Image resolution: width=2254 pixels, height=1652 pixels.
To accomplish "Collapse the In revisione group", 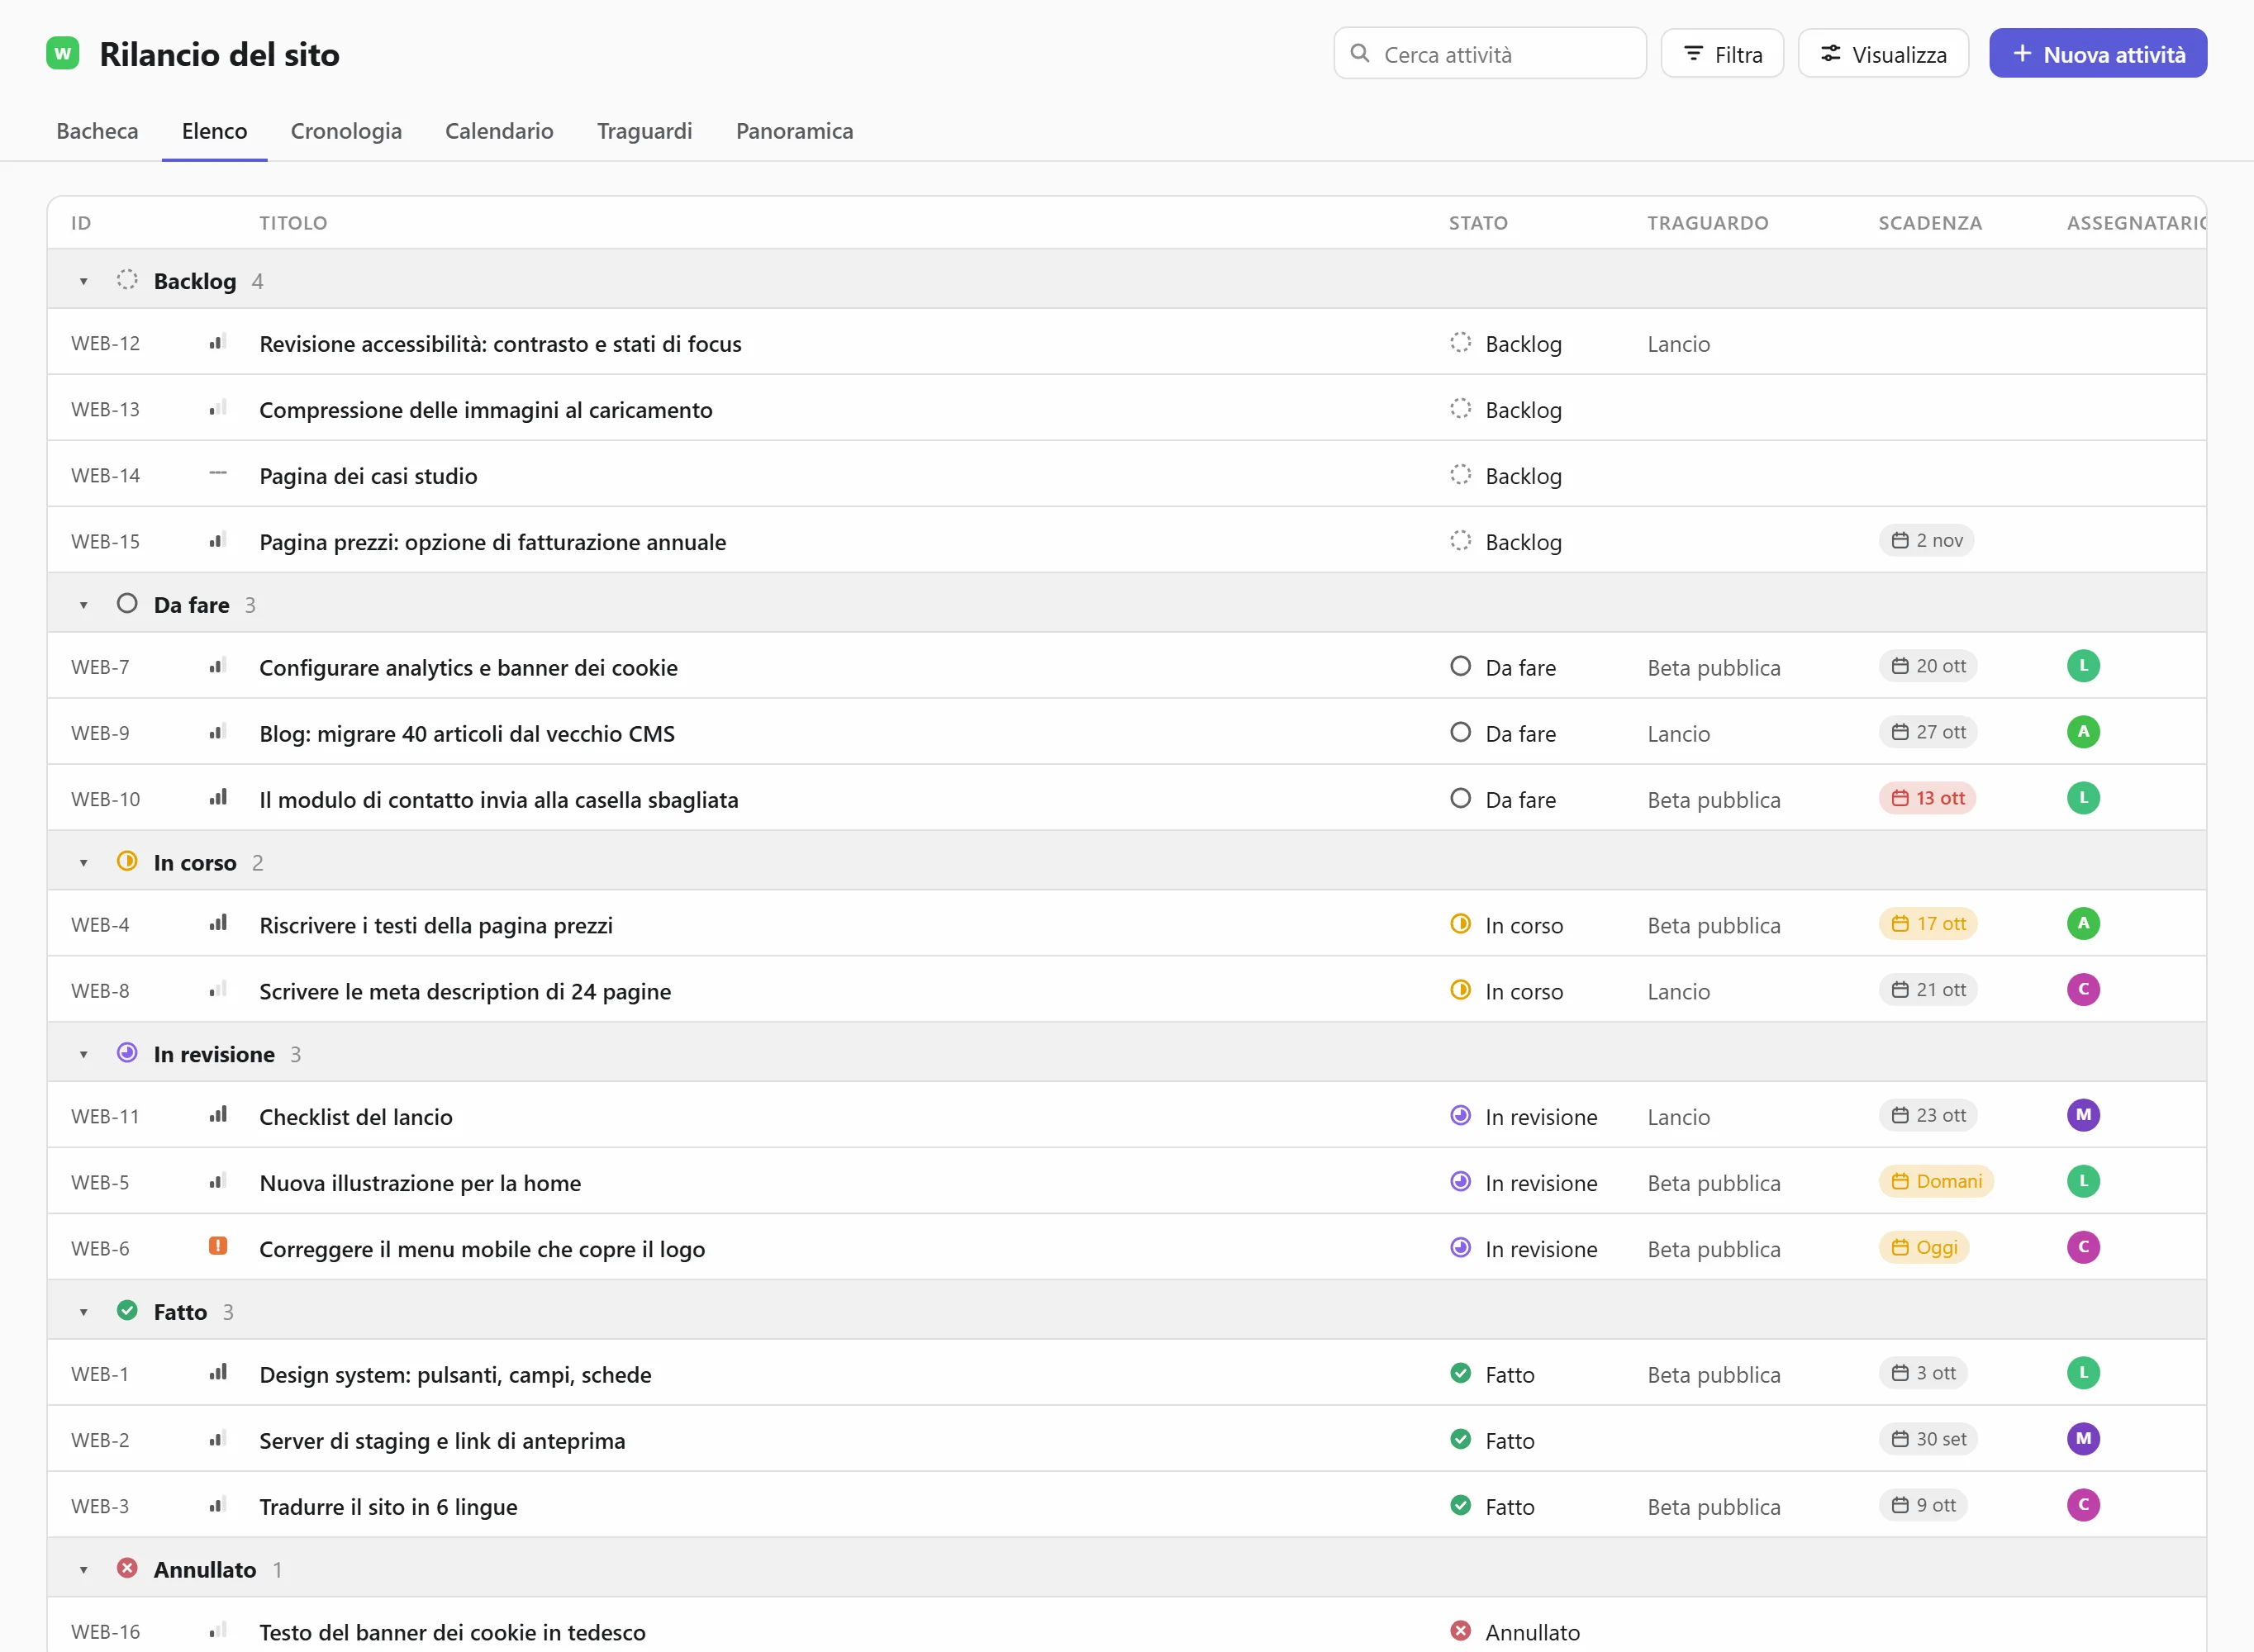I will (84, 1054).
